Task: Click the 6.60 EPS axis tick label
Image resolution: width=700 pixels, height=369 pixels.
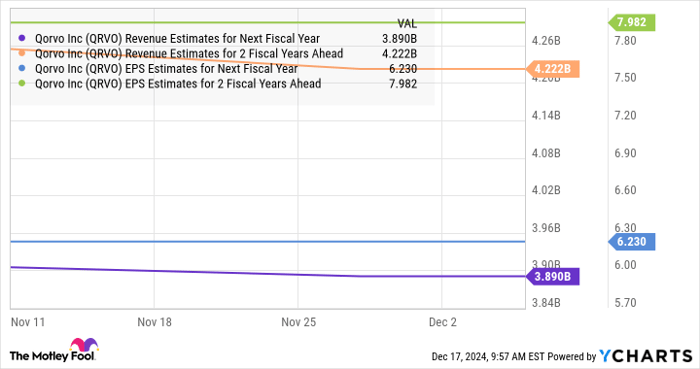Action: coord(625,190)
